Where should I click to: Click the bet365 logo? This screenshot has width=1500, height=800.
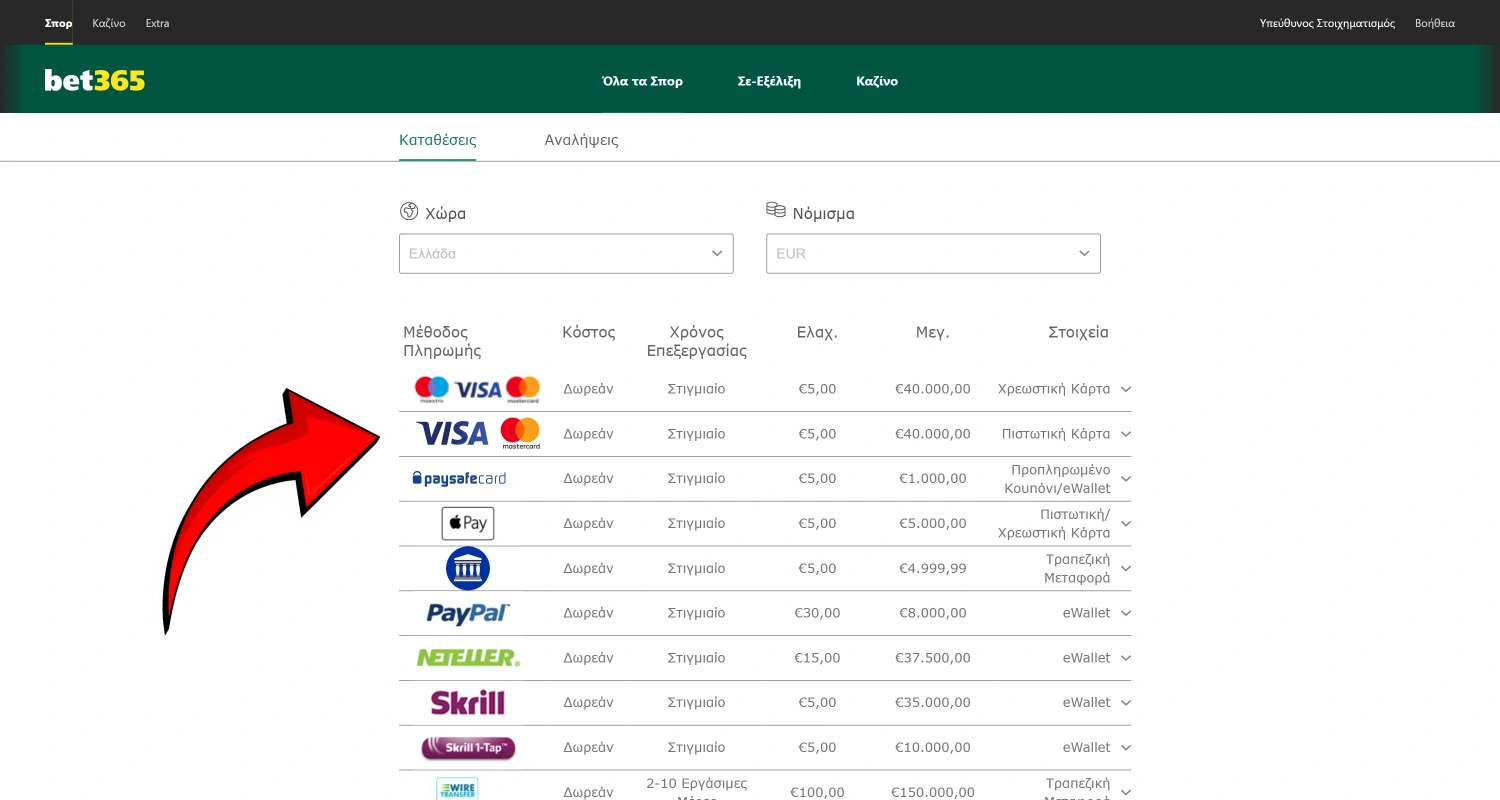(95, 81)
